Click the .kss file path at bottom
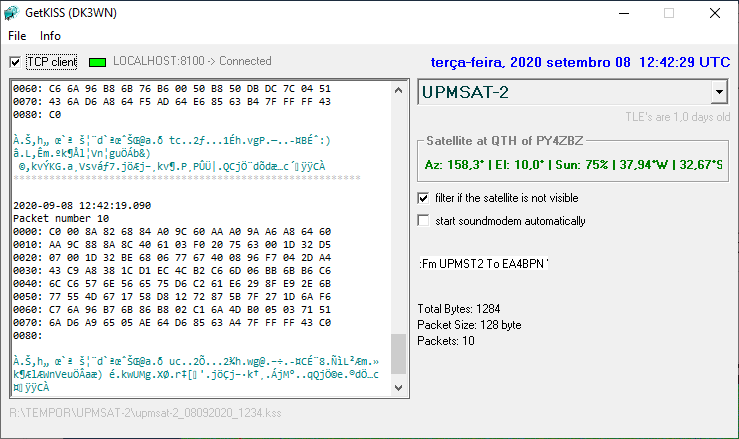 click(x=145, y=413)
